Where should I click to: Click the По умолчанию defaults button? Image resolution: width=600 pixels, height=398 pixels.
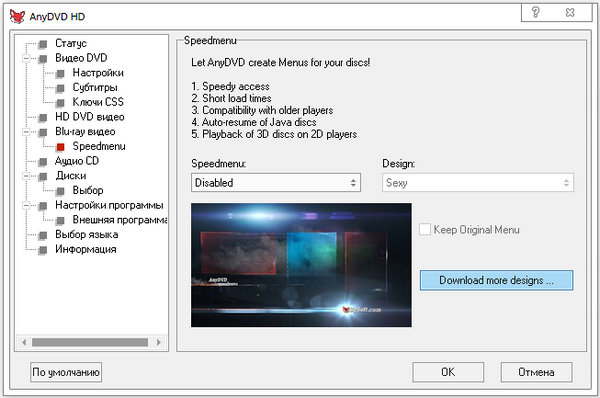(x=66, y=372)
